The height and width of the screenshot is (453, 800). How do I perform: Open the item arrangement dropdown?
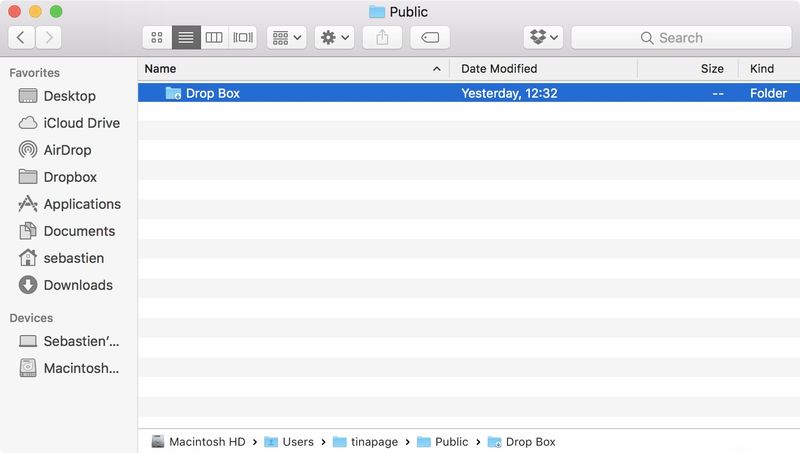point(287,38)
